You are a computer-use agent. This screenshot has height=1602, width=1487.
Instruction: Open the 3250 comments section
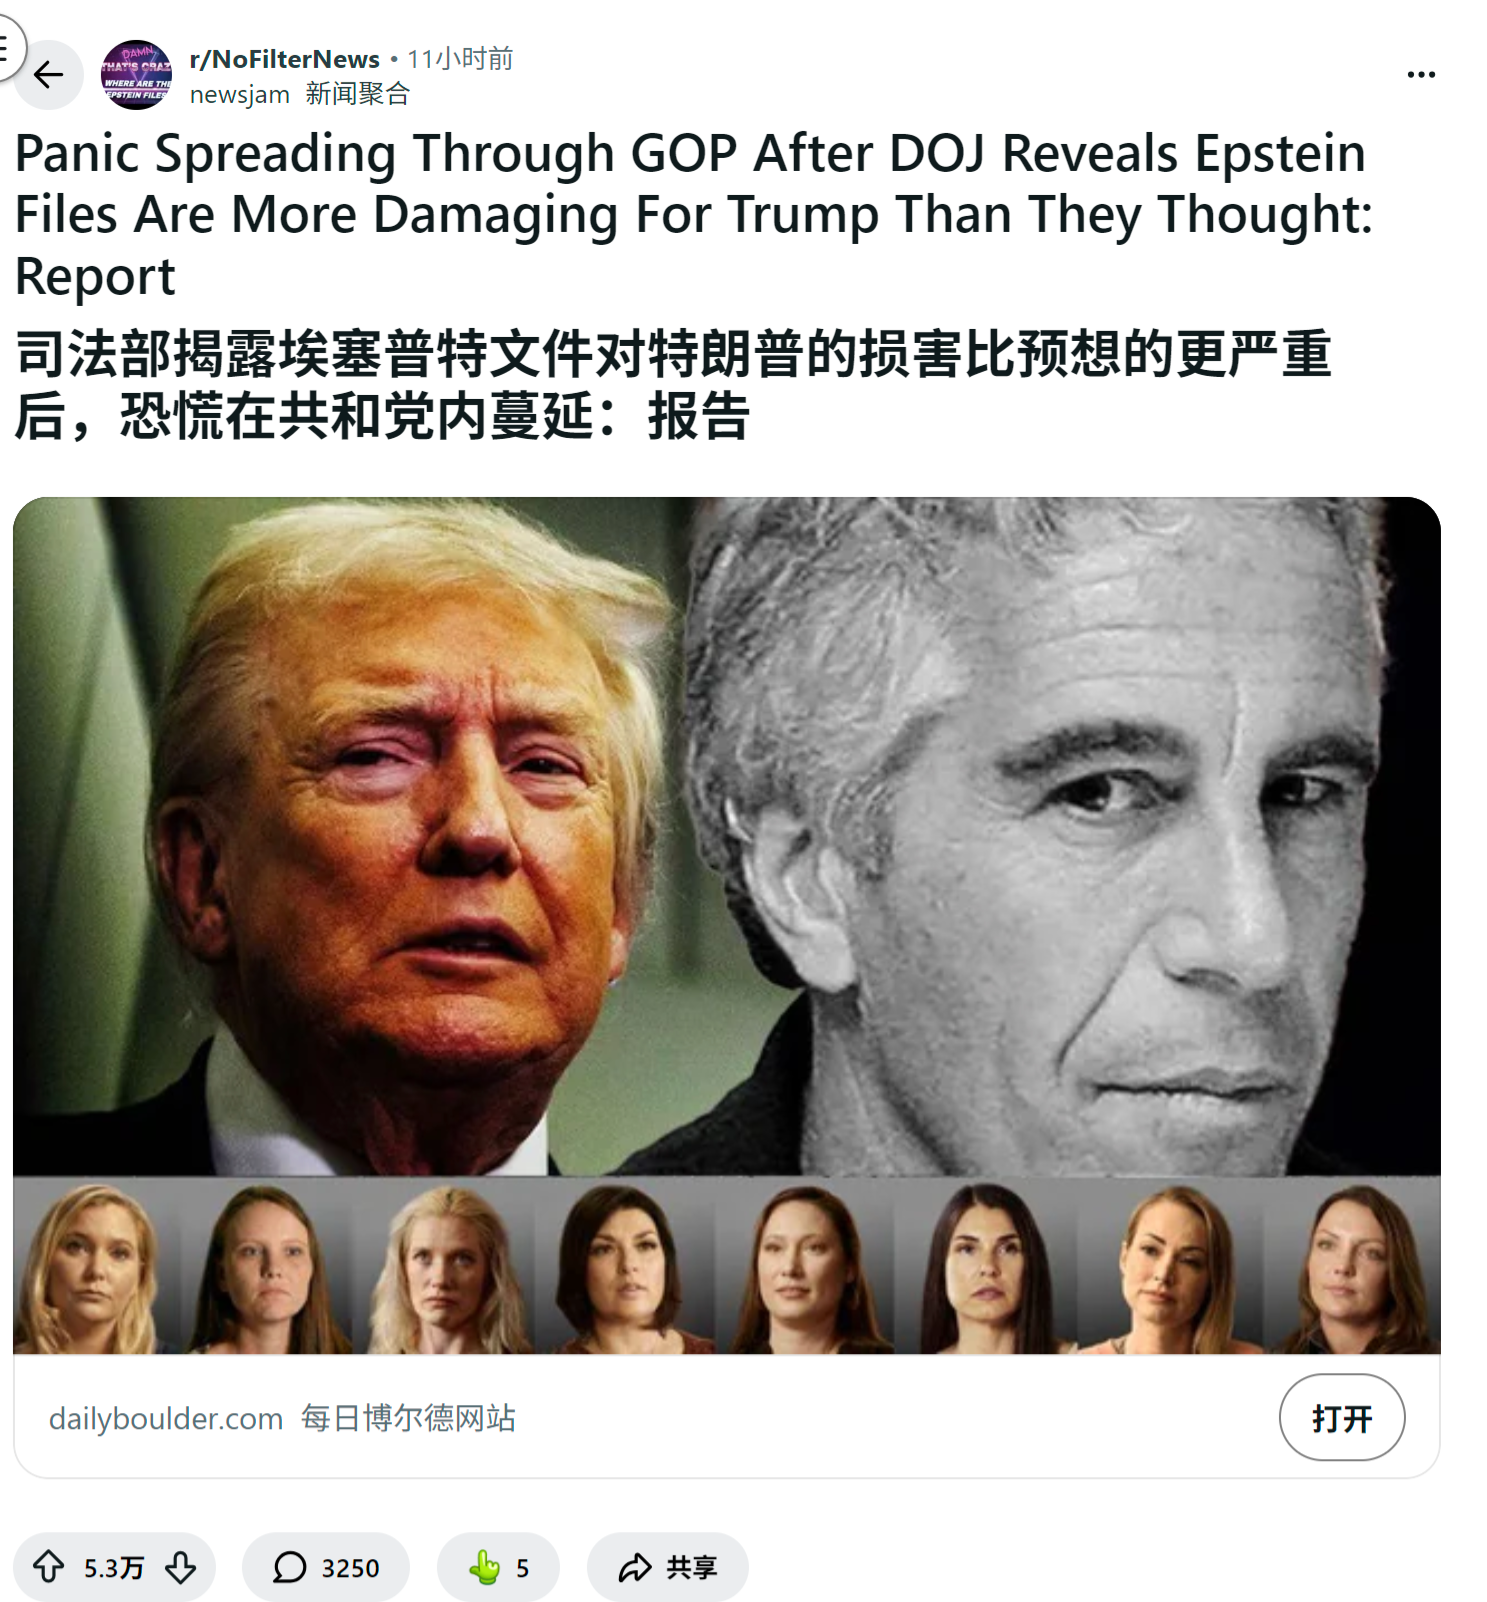click(326, 1567)
